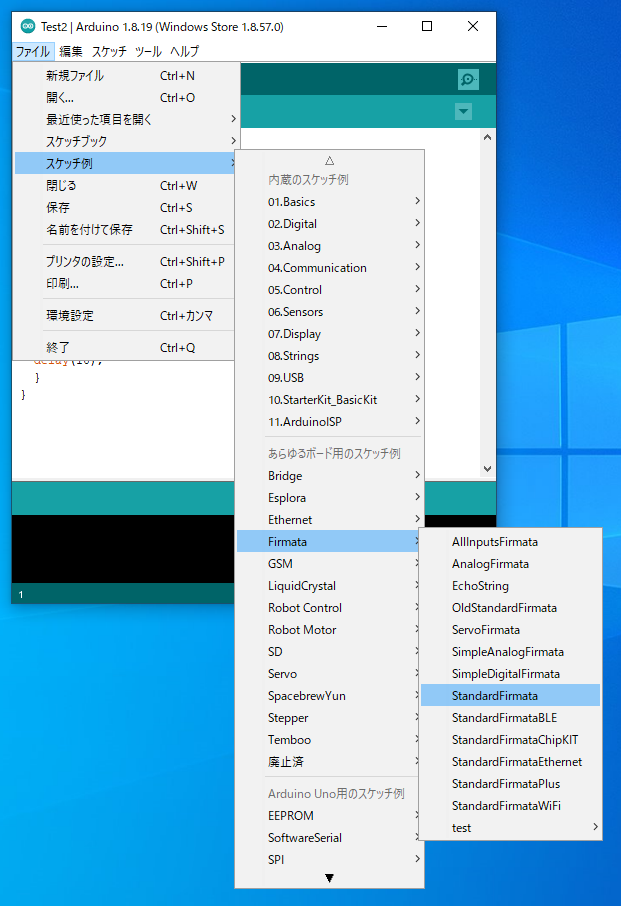Open the StandardFirmataPlus example

coord(511,783)
